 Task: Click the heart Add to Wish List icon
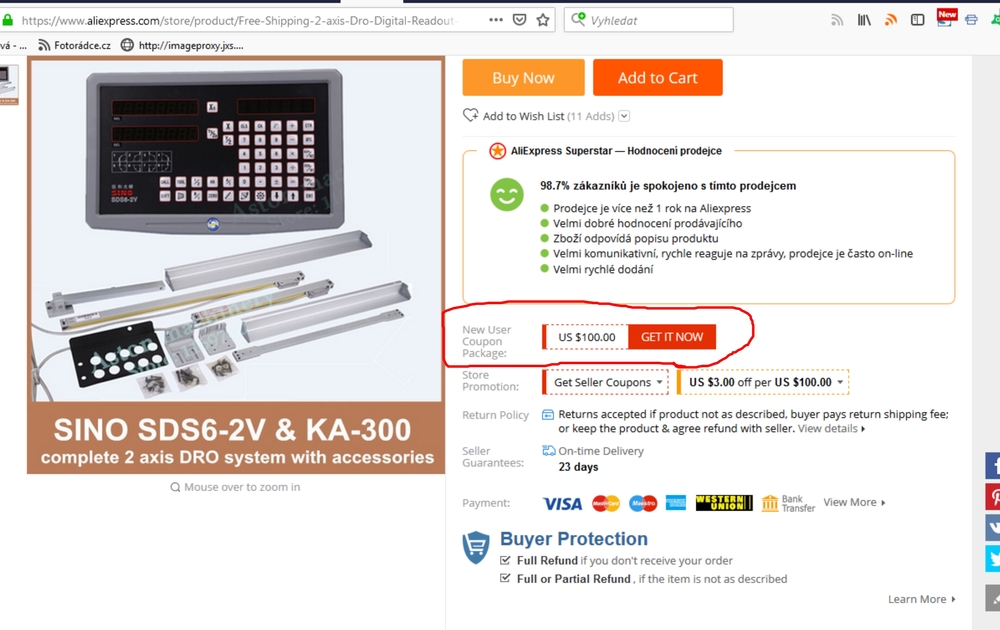pyautogui.click(x=471, y=115)
